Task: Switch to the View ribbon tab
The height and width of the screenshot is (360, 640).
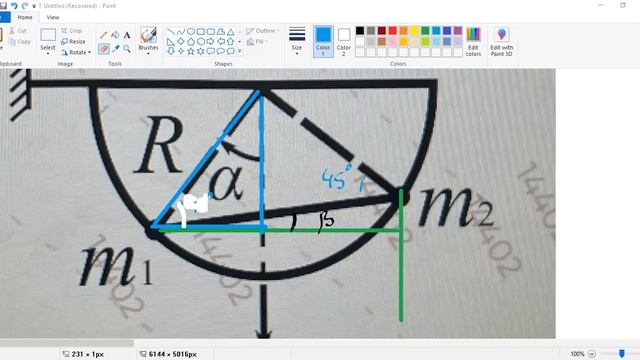Action: tap(53, 17)
